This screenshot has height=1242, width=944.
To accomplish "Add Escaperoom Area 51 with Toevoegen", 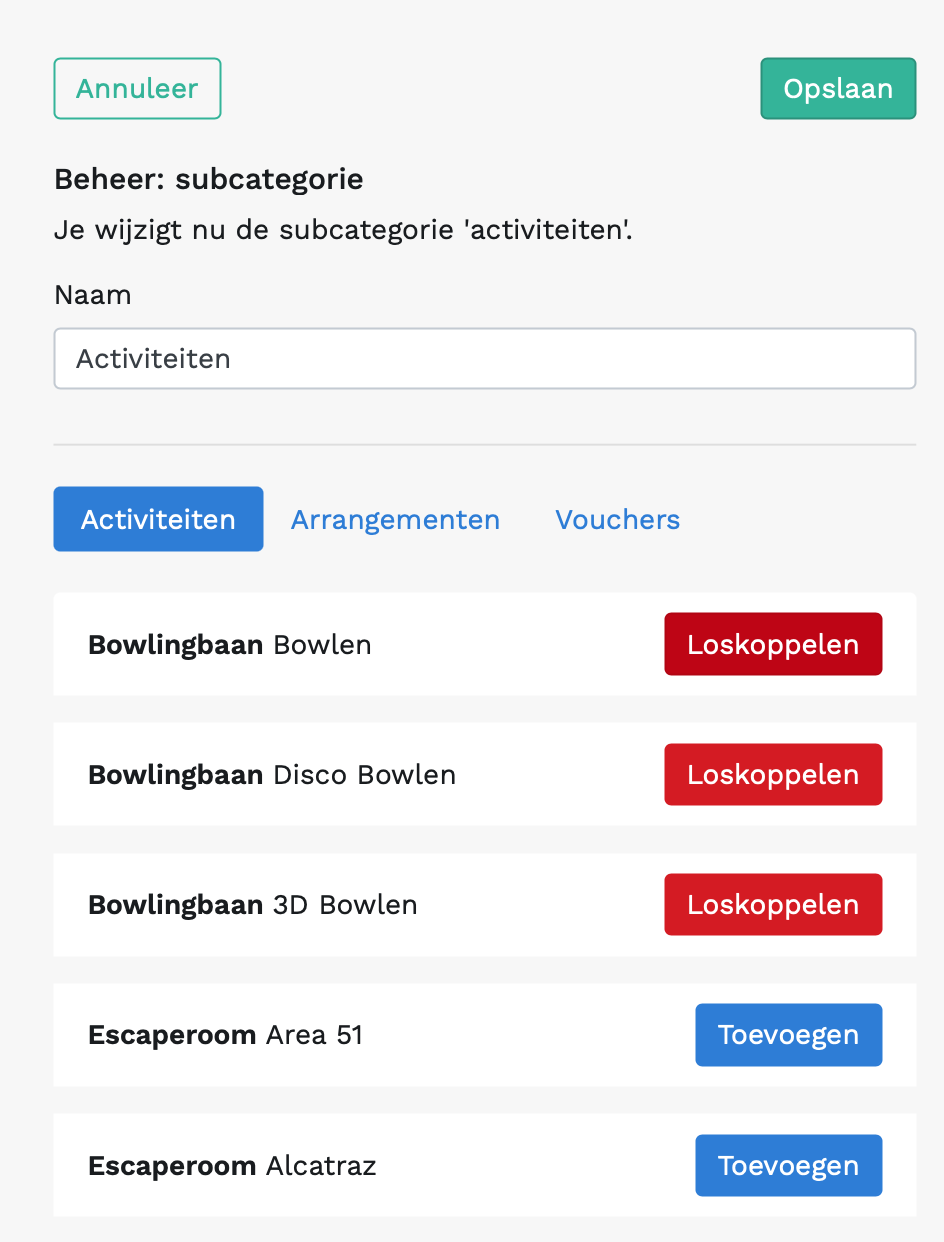I will point(788,1035).
